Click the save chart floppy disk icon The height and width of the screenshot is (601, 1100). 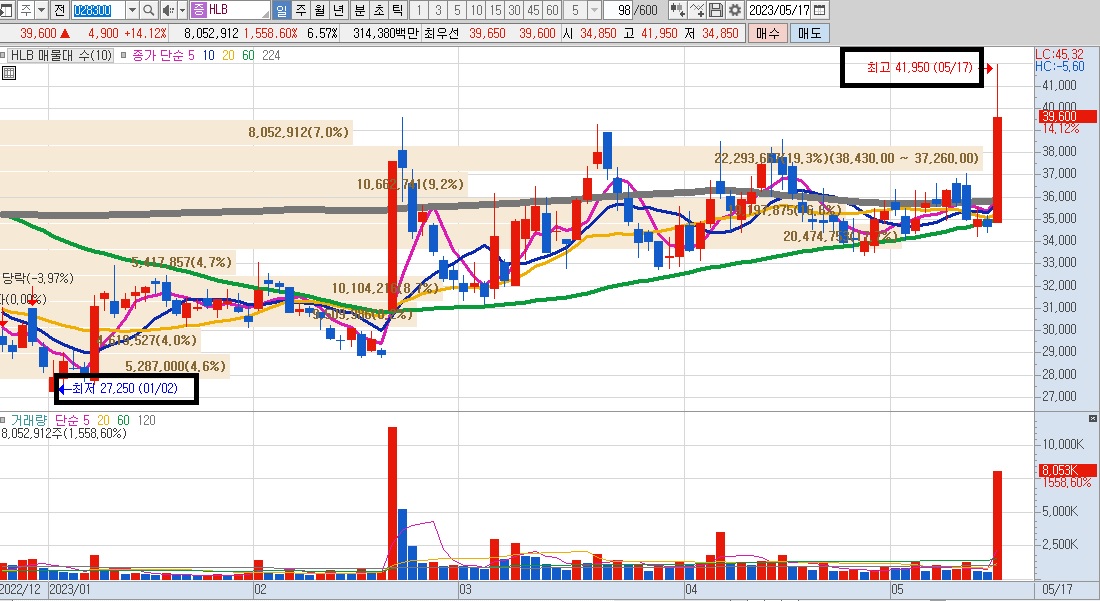(716, 10)
